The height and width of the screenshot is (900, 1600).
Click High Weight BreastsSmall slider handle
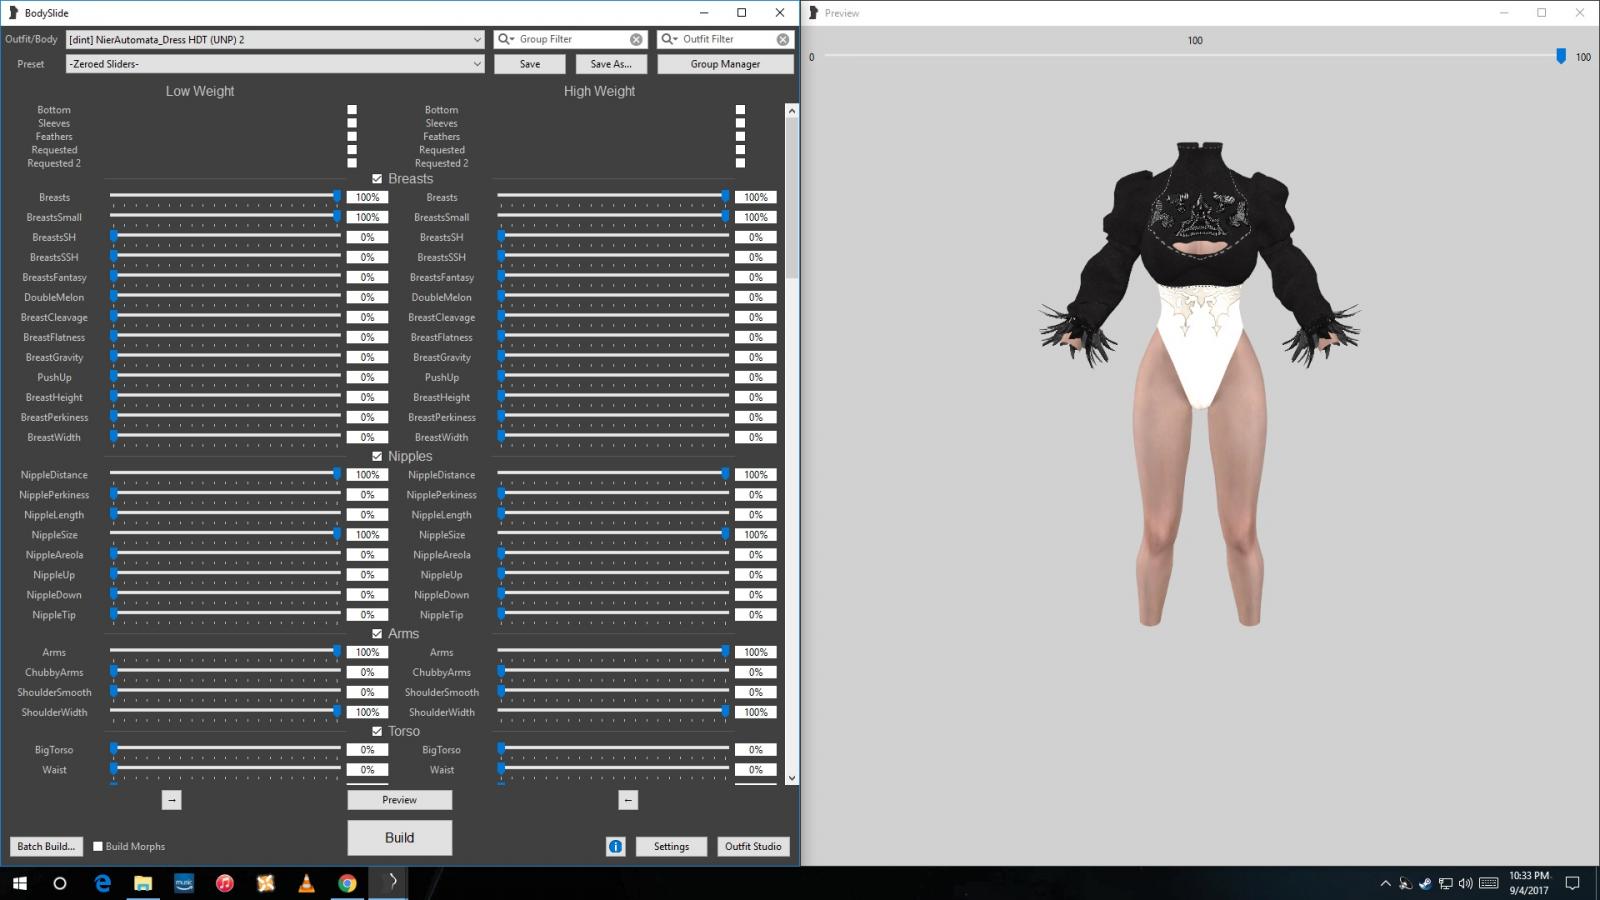tap(725, 216)
